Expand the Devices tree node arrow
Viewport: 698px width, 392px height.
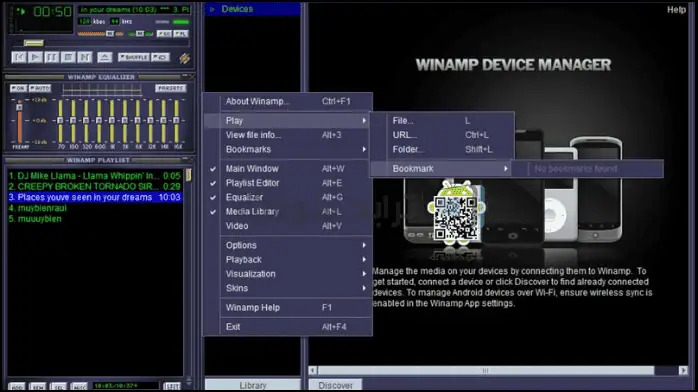tap(212, 9)
